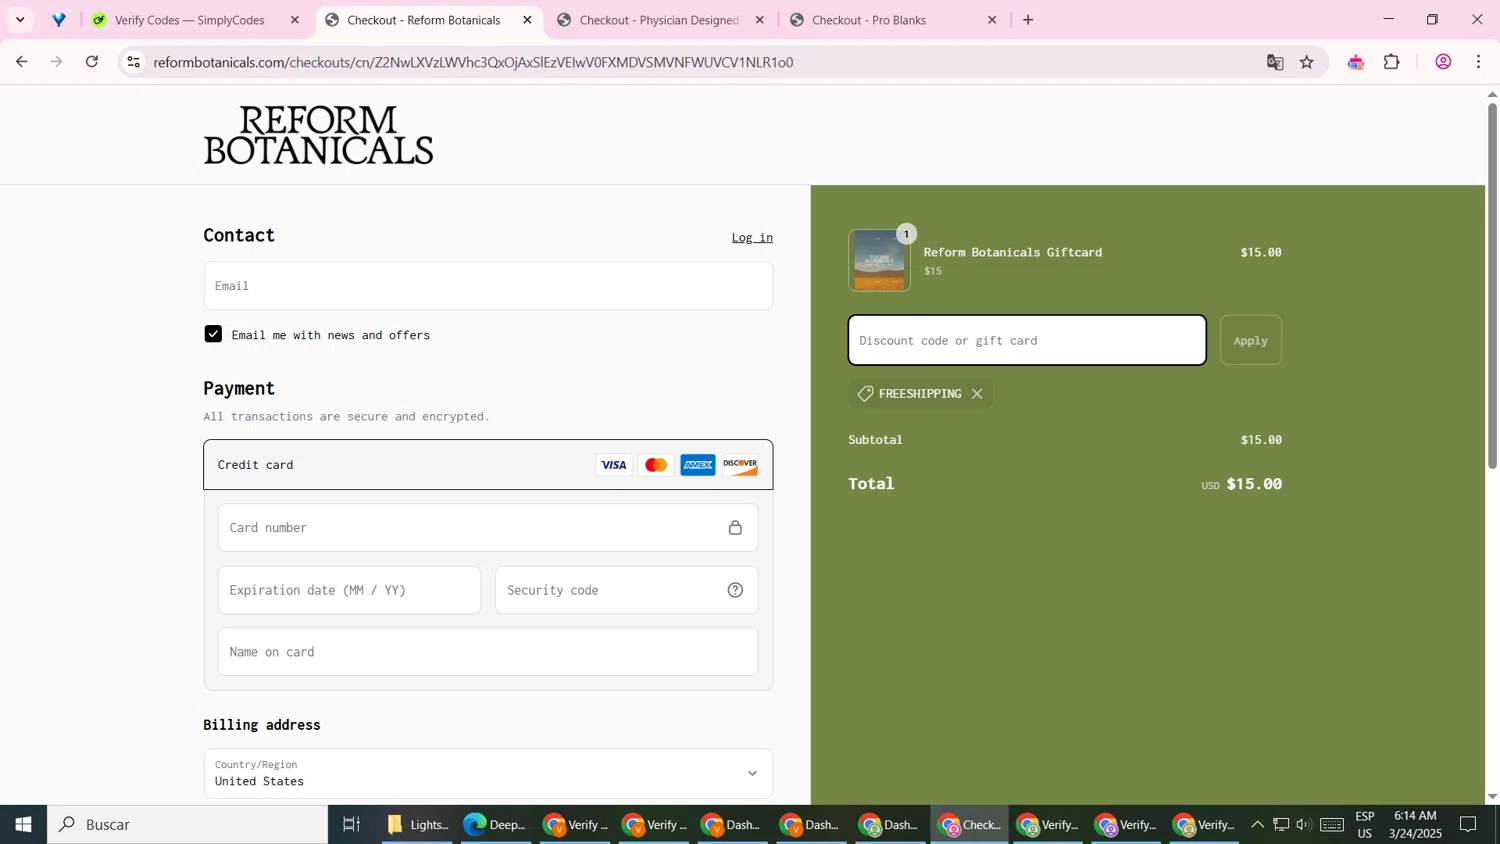The image size is (1500, 844).
Task: Click the Buscar taskbar search box
Action: (x=187, y=825)
